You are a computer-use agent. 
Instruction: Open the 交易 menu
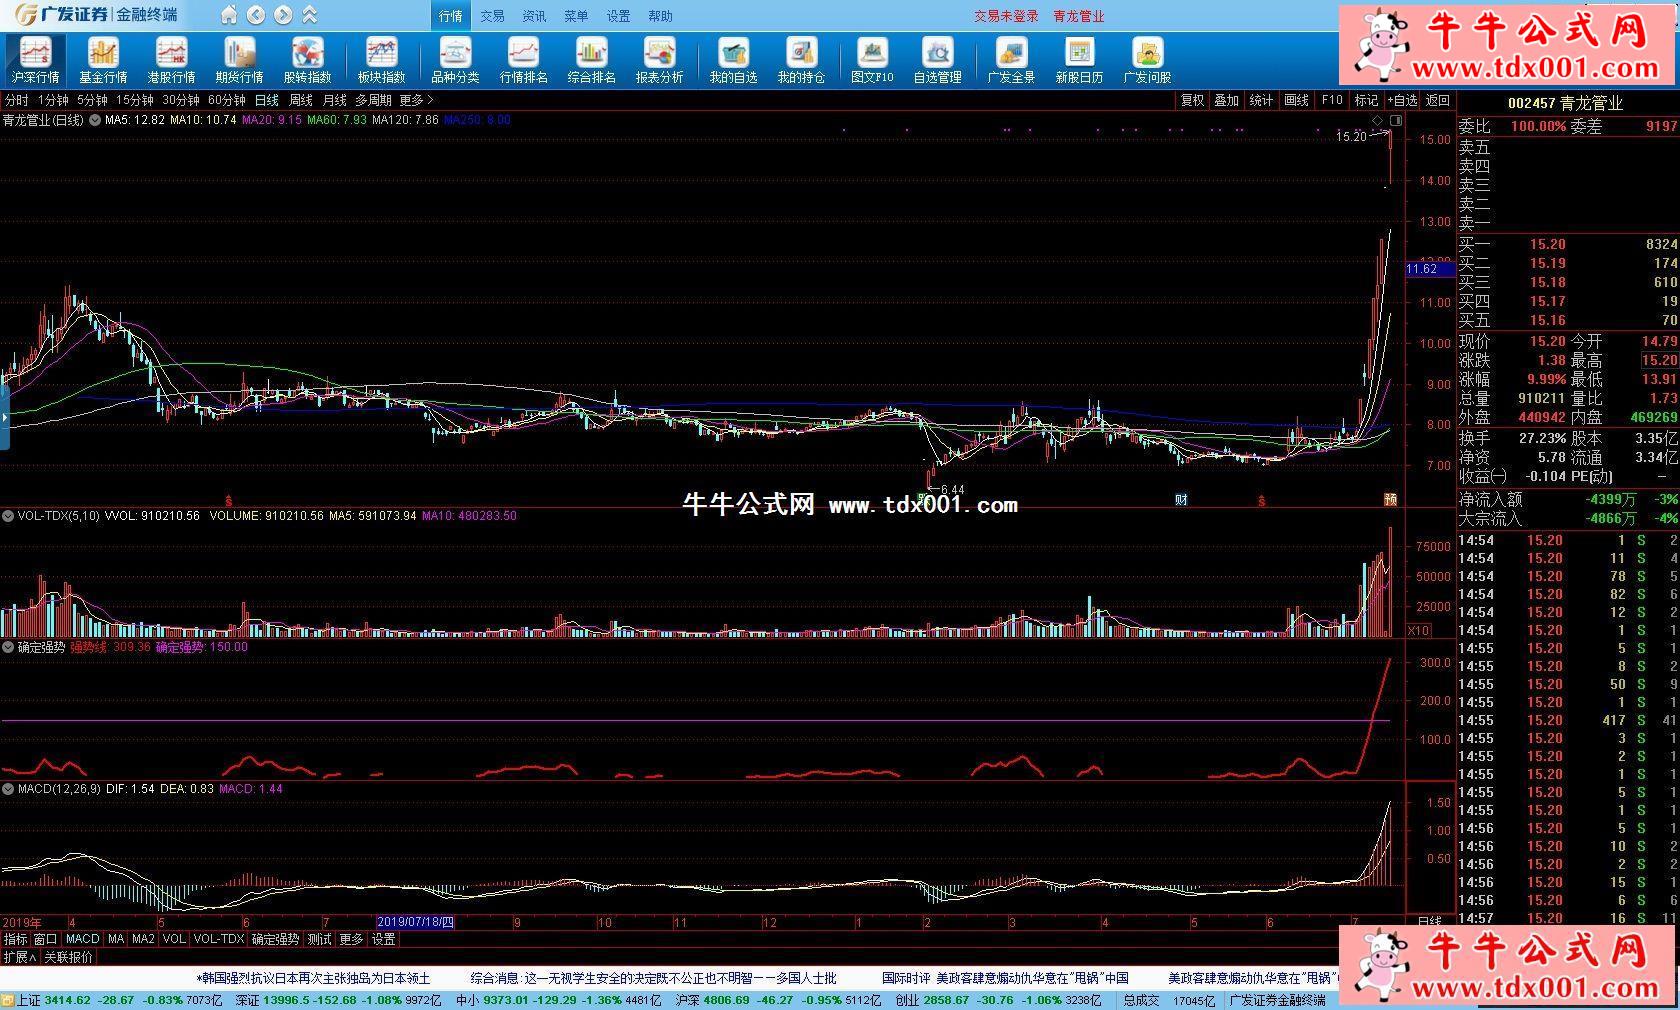pyautogui.click(x=492, y=16)
